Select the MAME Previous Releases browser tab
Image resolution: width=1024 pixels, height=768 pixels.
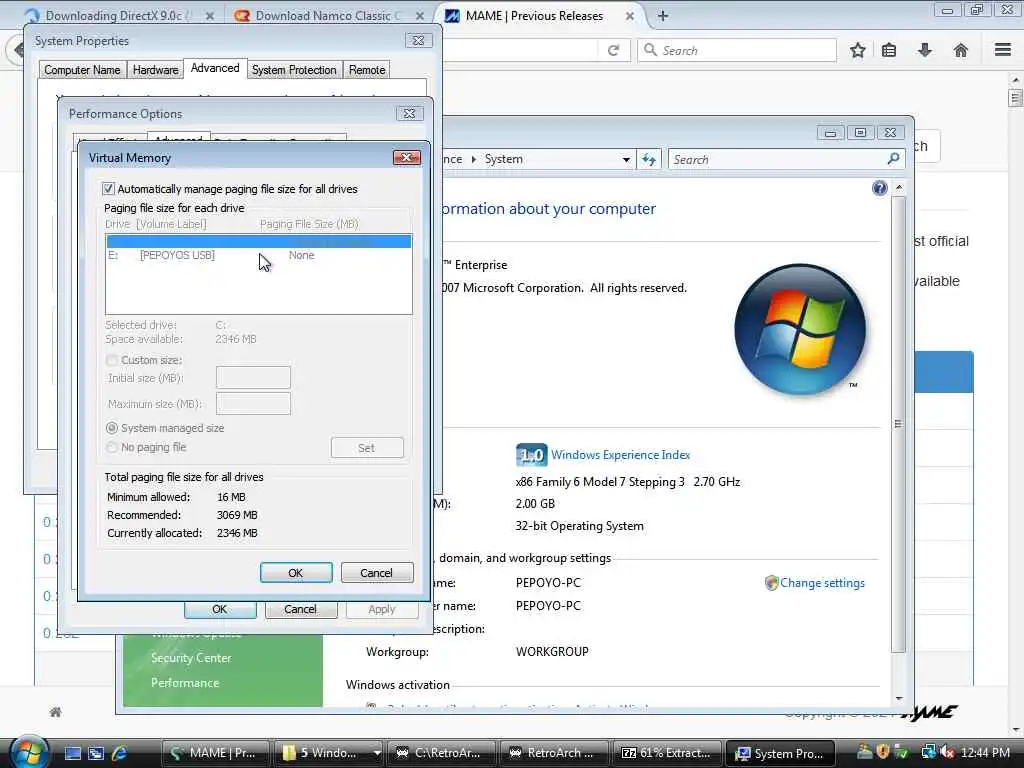[x=534, y=16]
